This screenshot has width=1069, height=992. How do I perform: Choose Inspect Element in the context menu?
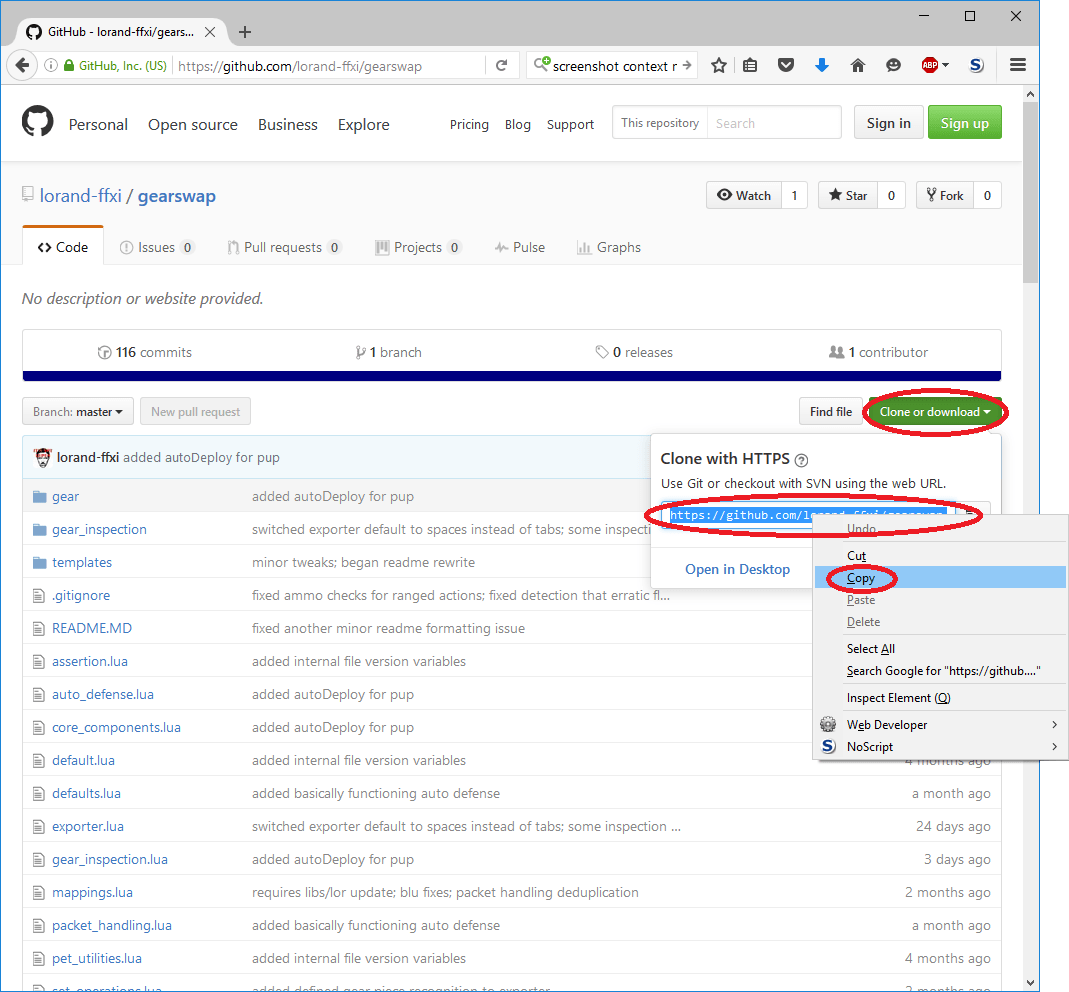pyautogui.click(x=942, y=697)
